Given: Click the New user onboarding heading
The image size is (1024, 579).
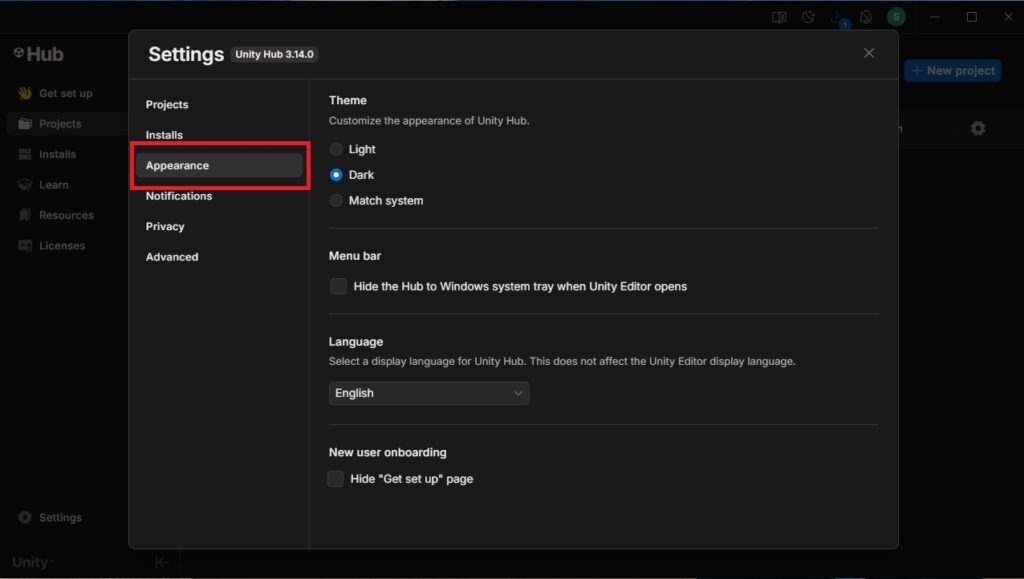Looking at the screenshot, I should point(388,452).
